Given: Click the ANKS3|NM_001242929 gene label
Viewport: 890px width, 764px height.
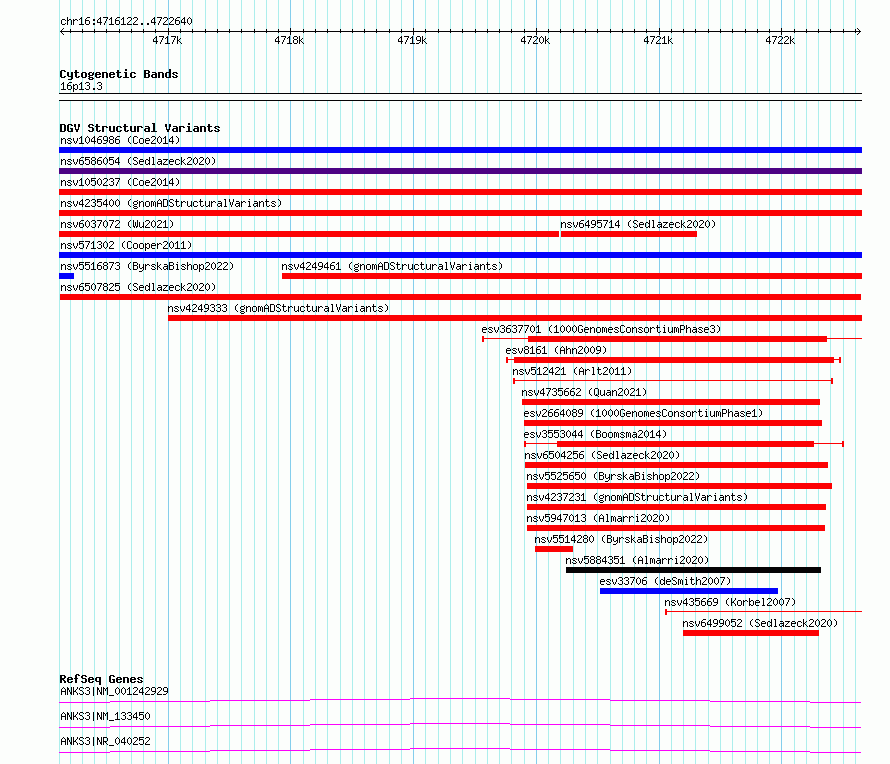Looking at the screenshot, I should tap(114, 691).
